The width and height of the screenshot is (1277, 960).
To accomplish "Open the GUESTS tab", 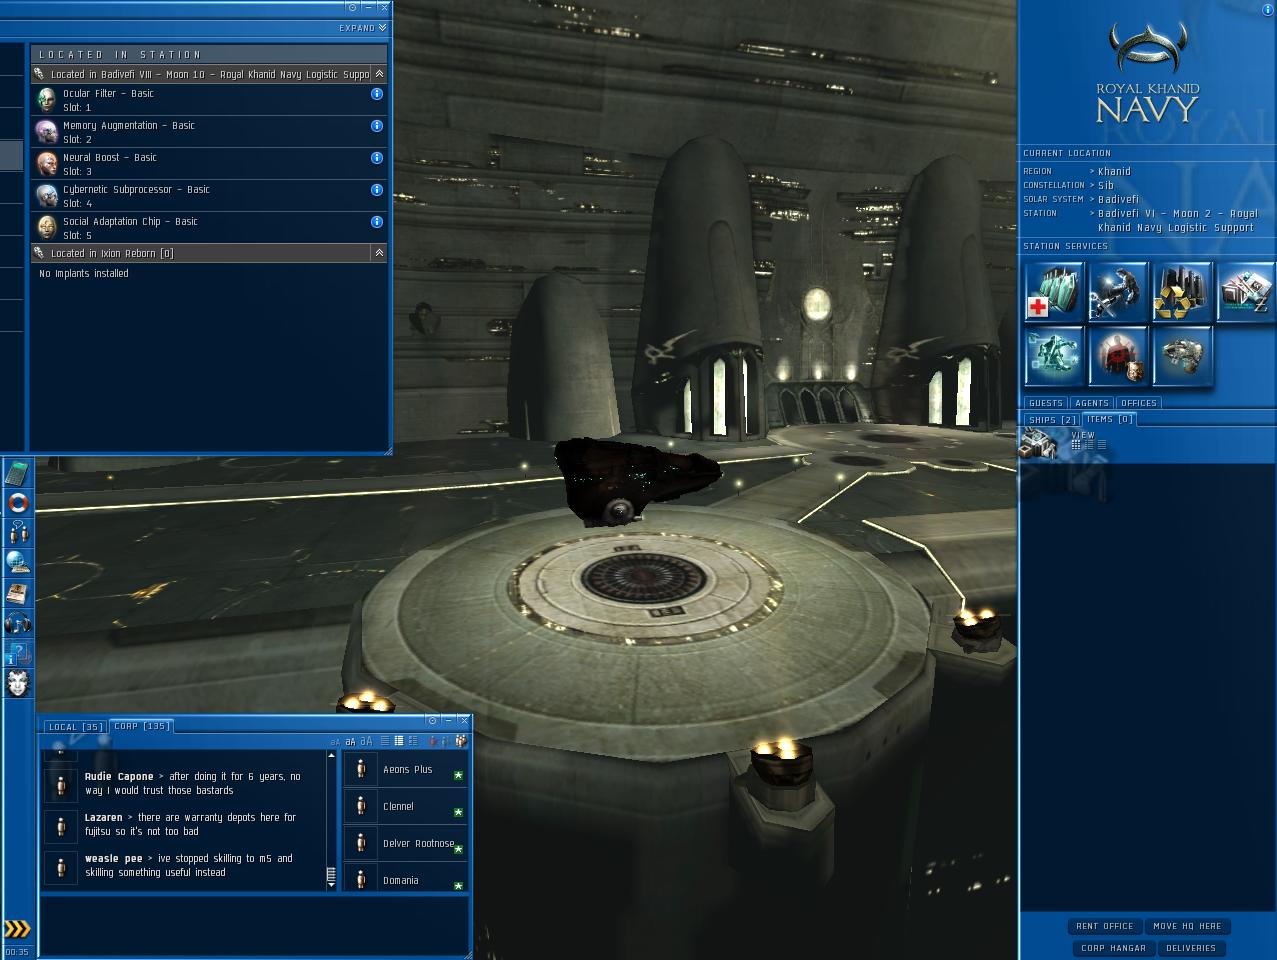I will 1046,403.
